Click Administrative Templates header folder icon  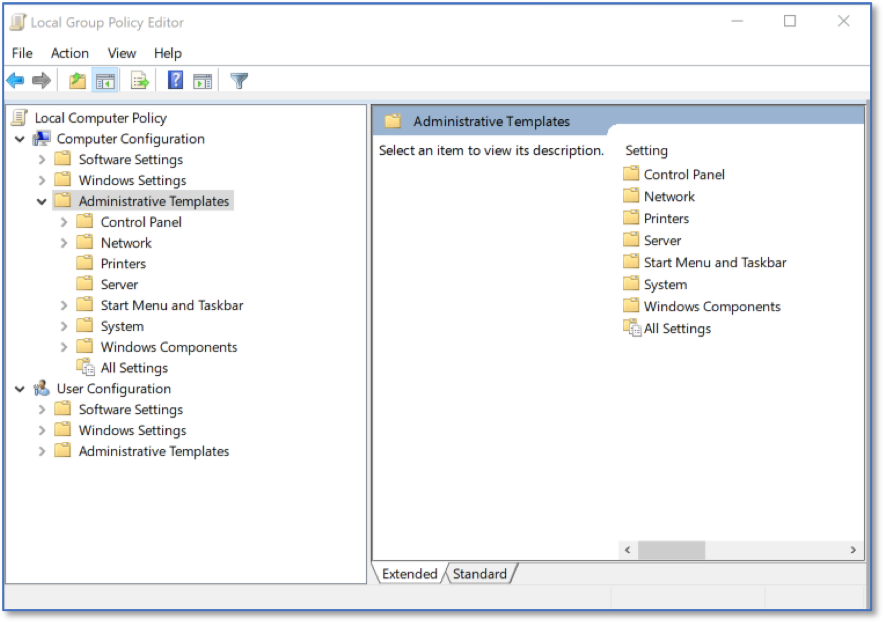coord(393,121)
